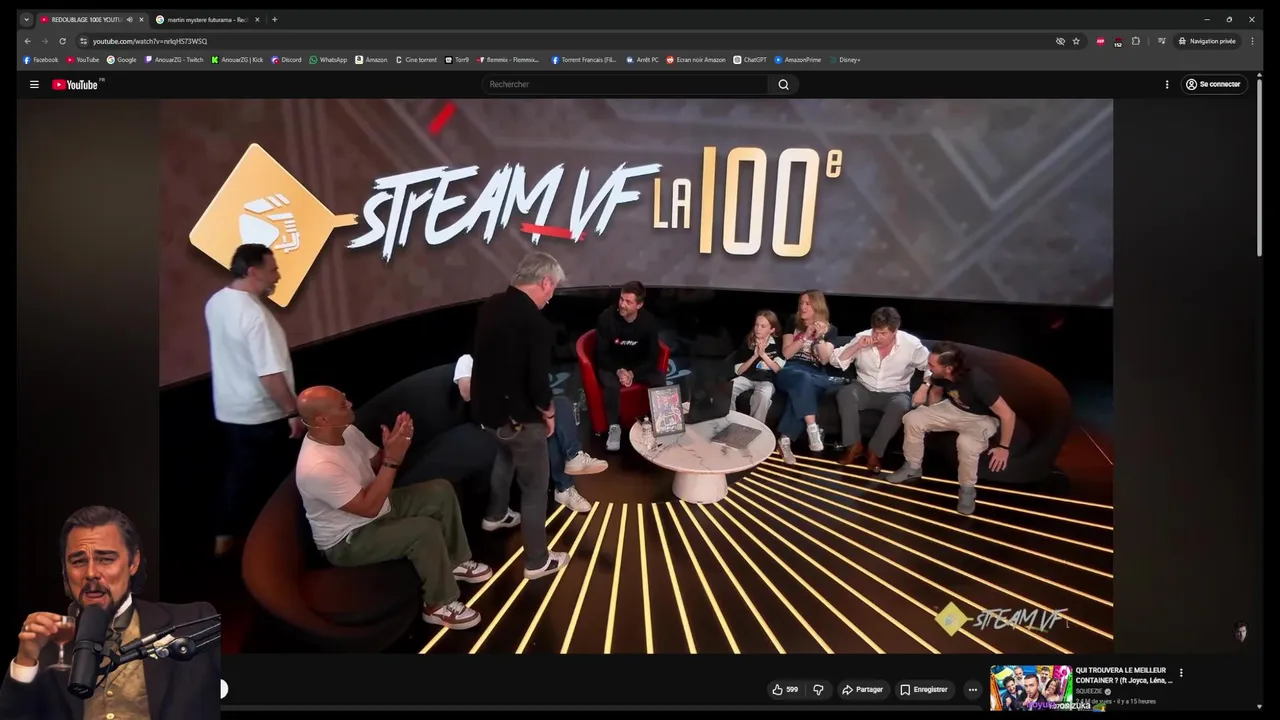Save the video with Enregistrer
1280x720 pixels.
[x=923, y=689]
